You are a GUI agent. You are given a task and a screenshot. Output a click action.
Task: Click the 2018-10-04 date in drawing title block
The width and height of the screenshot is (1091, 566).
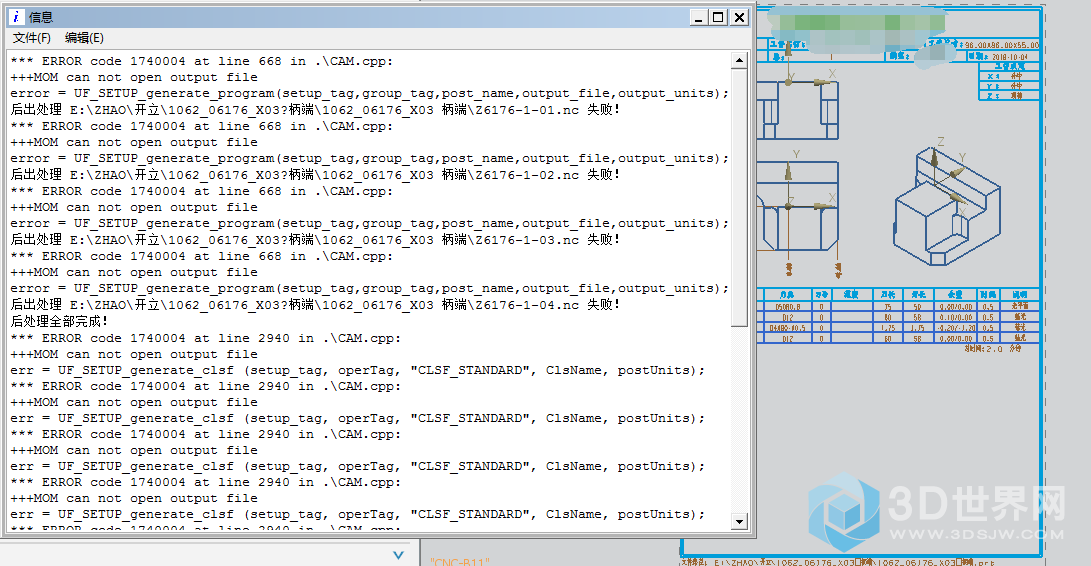tap(1010, 57)
